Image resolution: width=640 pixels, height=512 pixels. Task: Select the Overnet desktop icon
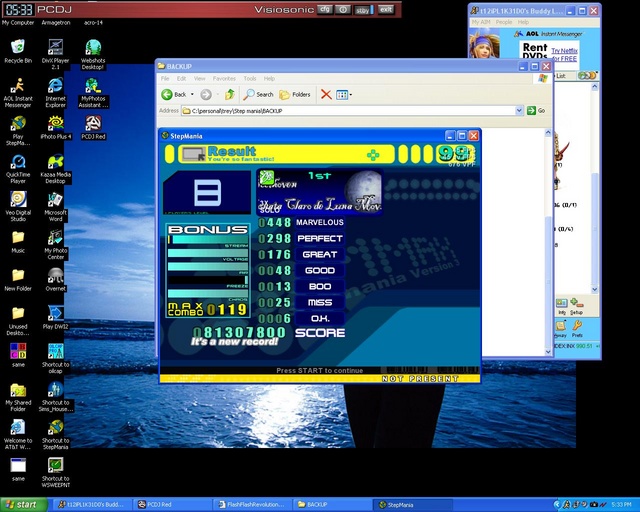(x=56, y=279)
